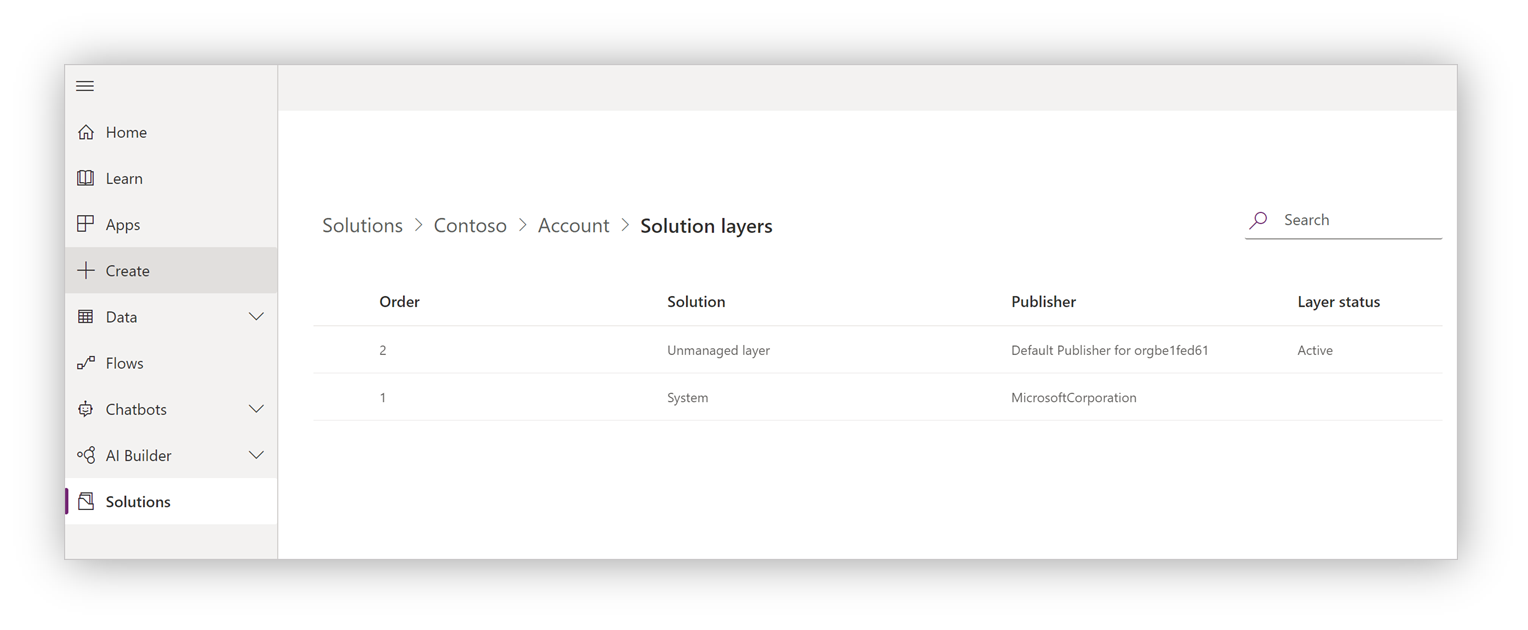
Task: Expand the AI Builder section chevron
Action: tap(256, 455)
